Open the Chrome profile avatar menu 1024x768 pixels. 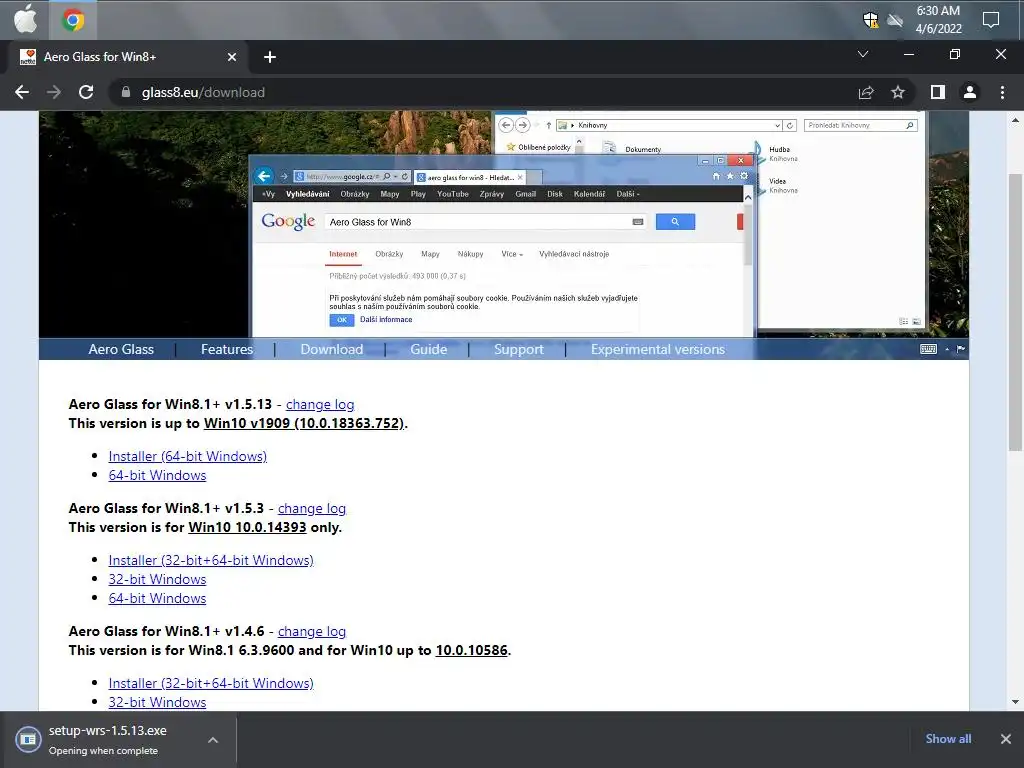click(970, 92)
